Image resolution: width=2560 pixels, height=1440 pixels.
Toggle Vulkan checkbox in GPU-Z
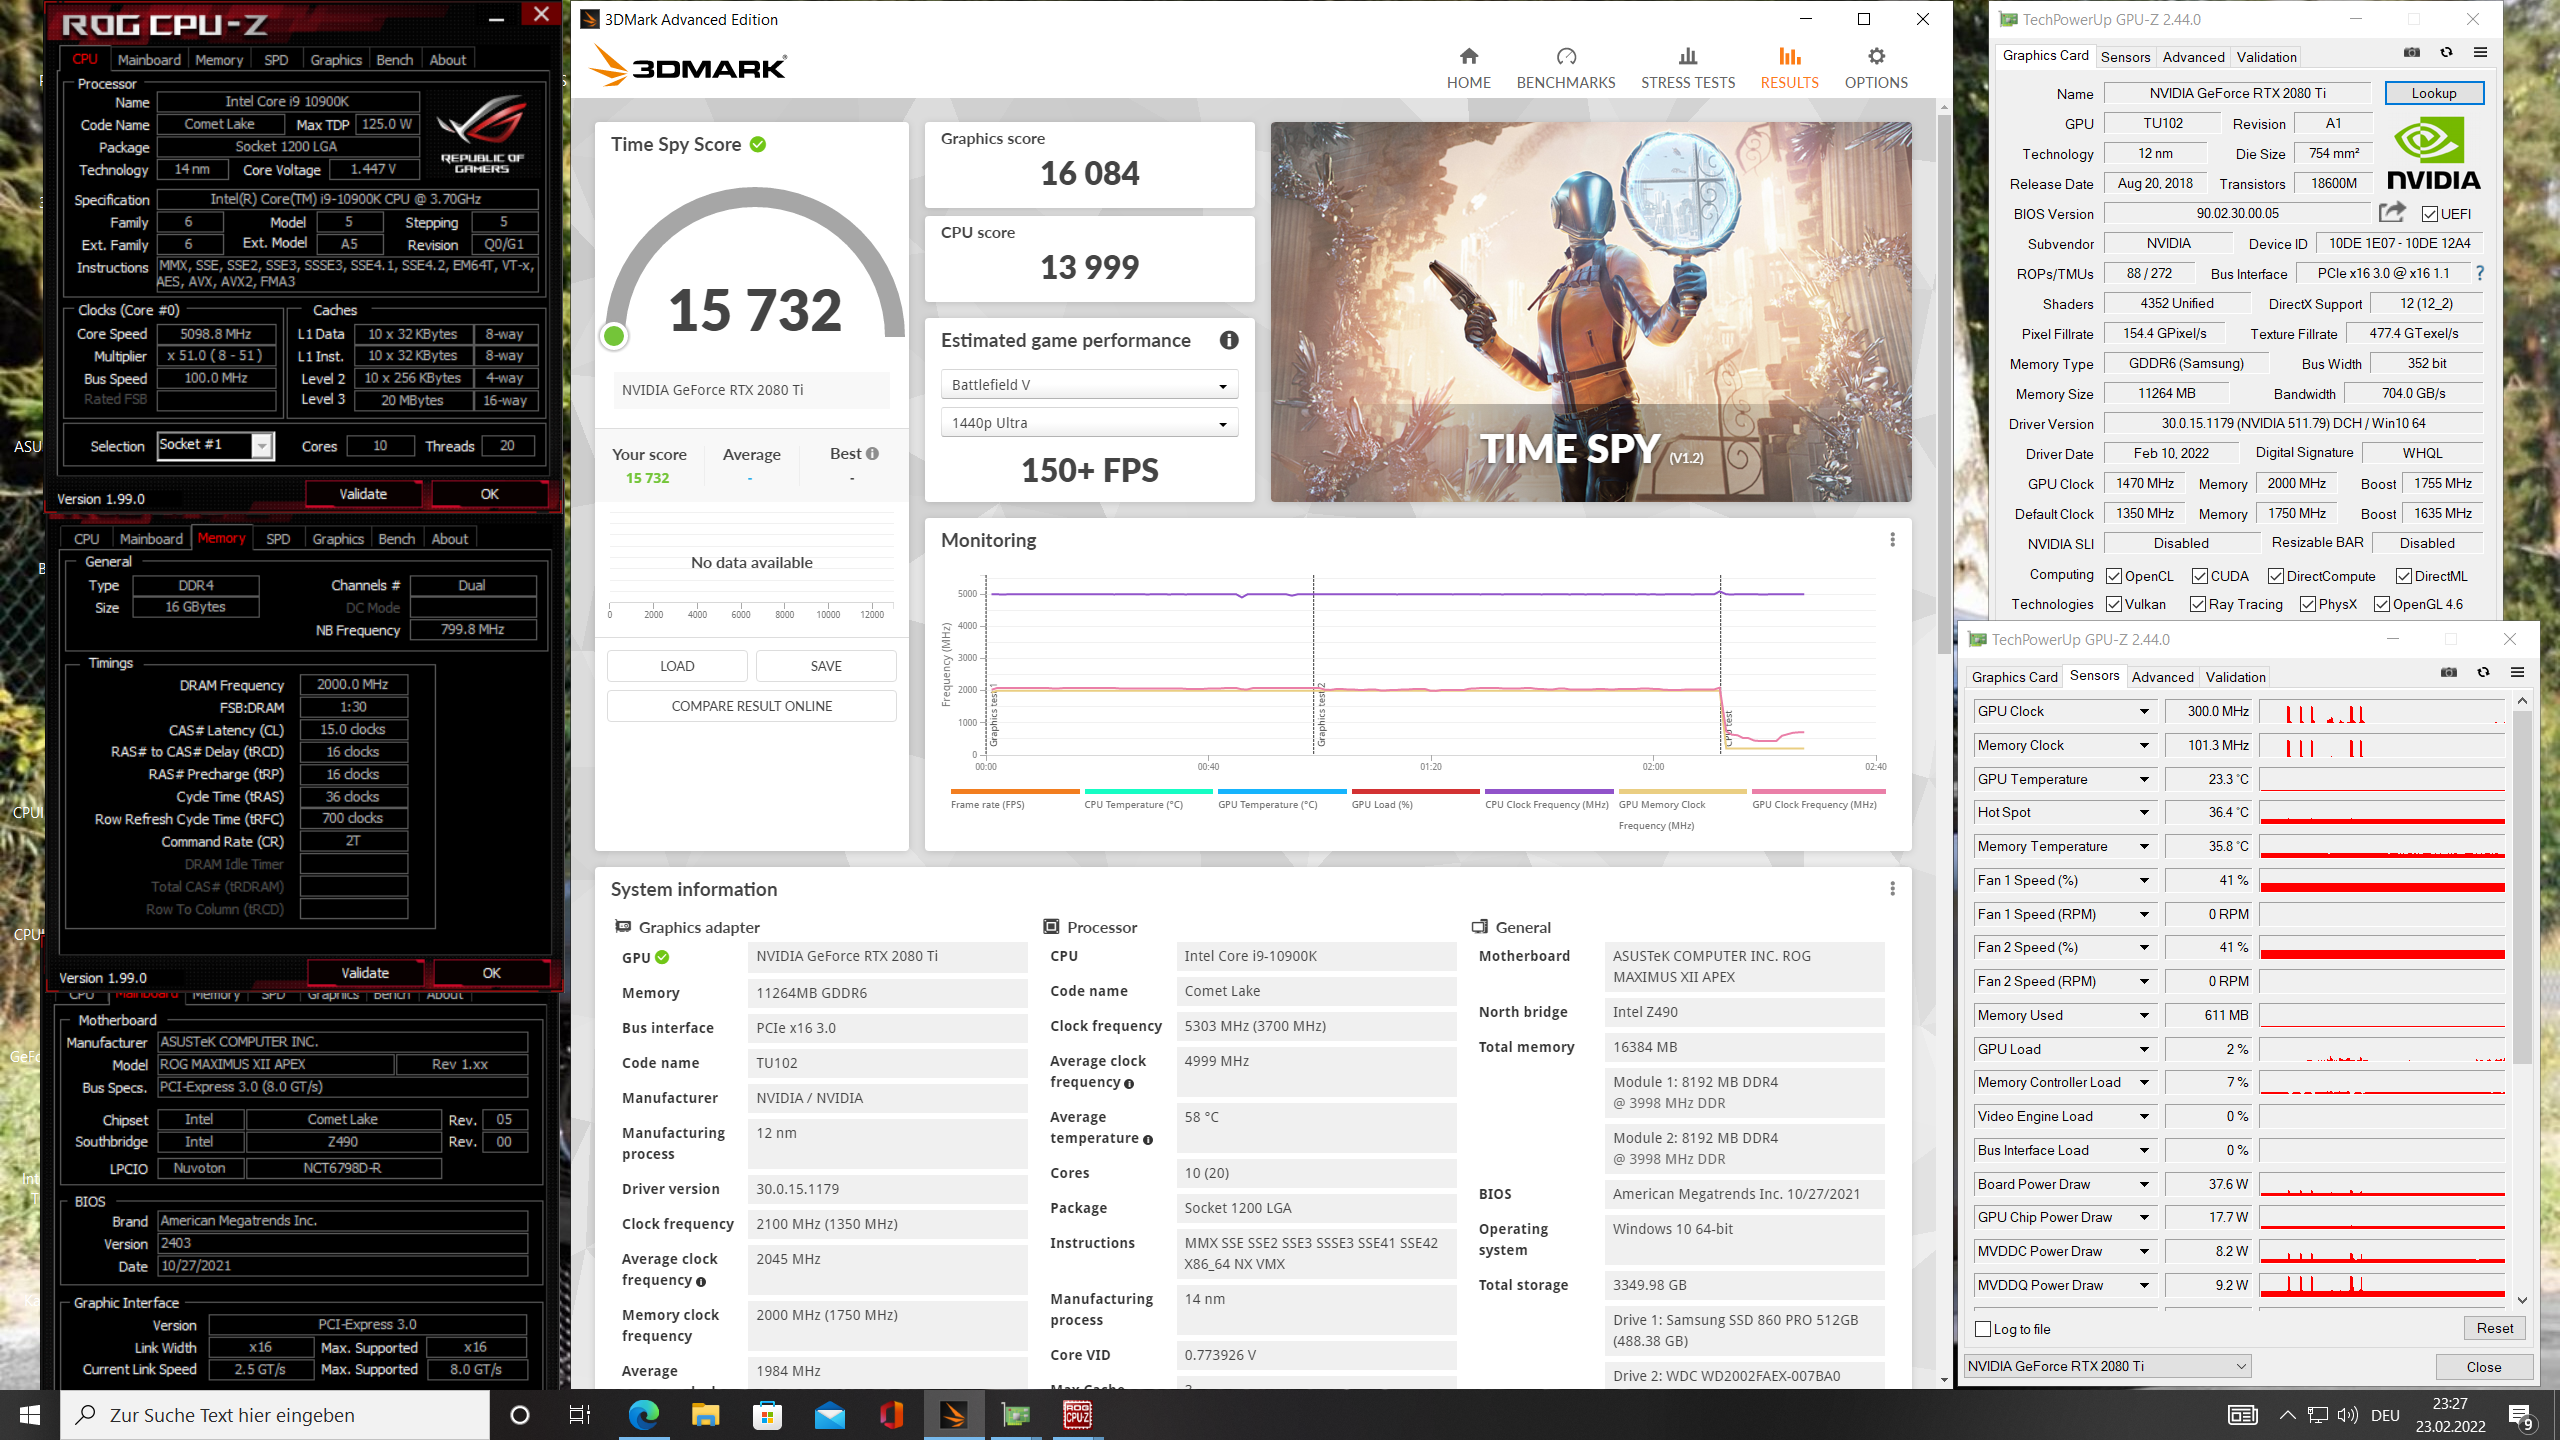click(2114, 605)
